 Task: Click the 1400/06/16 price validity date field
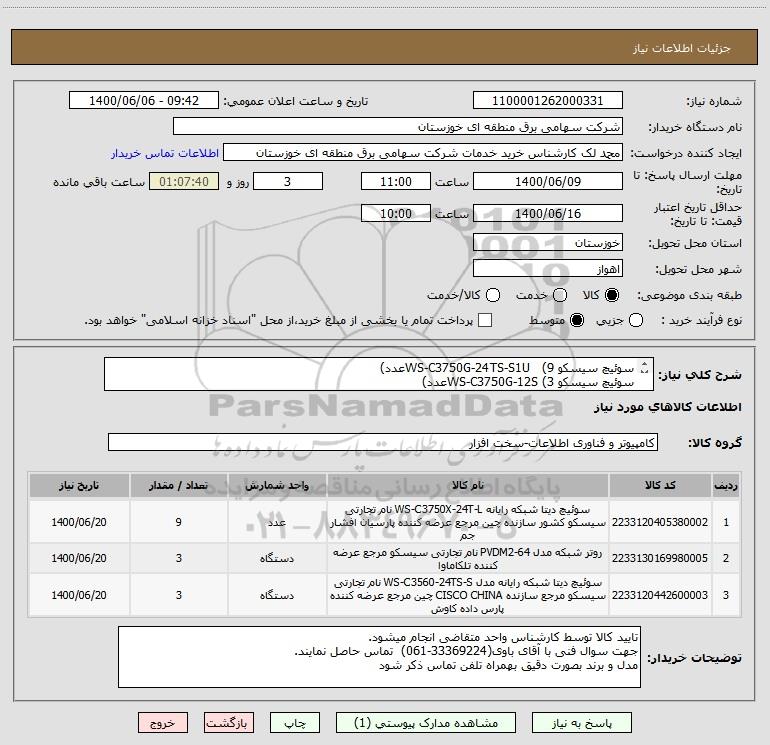click(548, 213)
